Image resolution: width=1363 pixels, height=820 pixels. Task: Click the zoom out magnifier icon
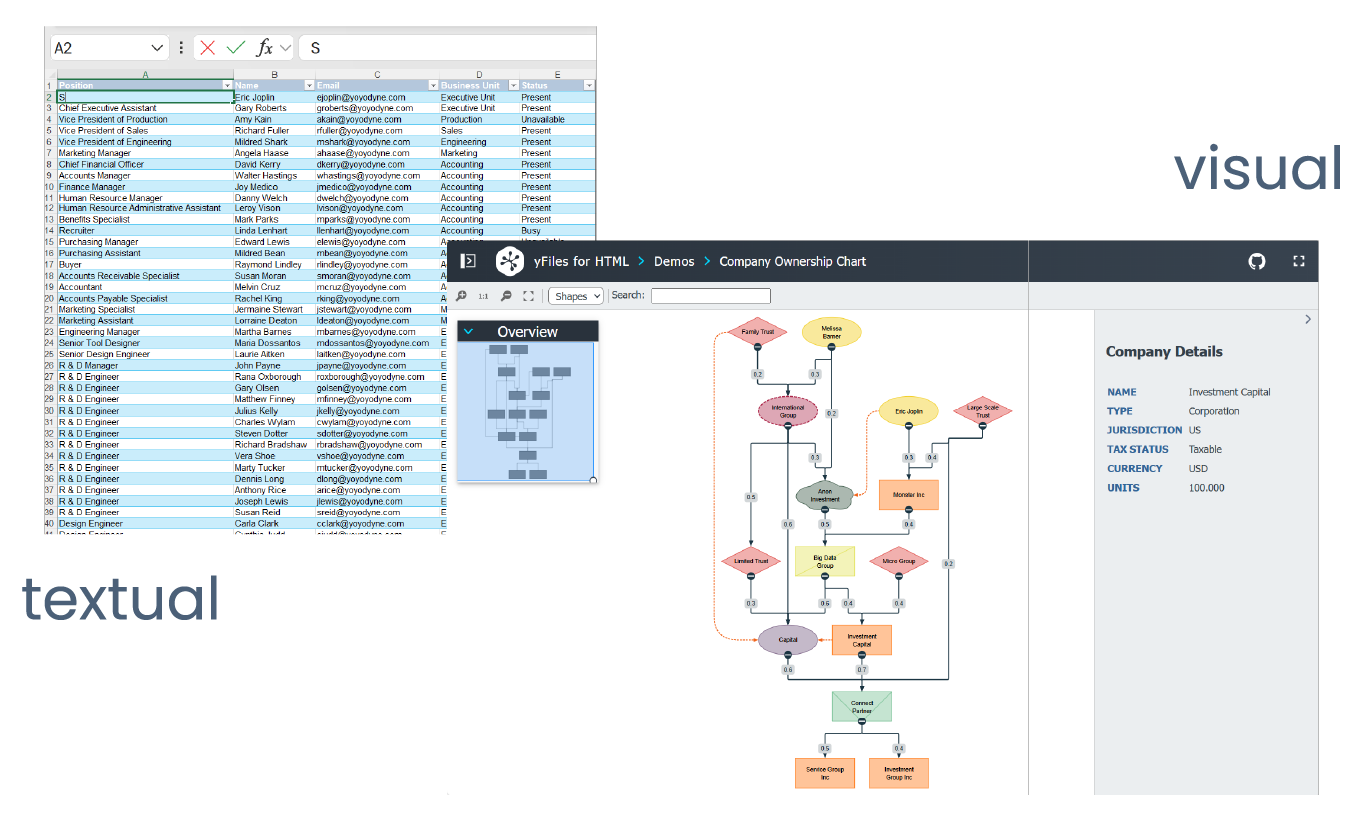pos(506,296)
